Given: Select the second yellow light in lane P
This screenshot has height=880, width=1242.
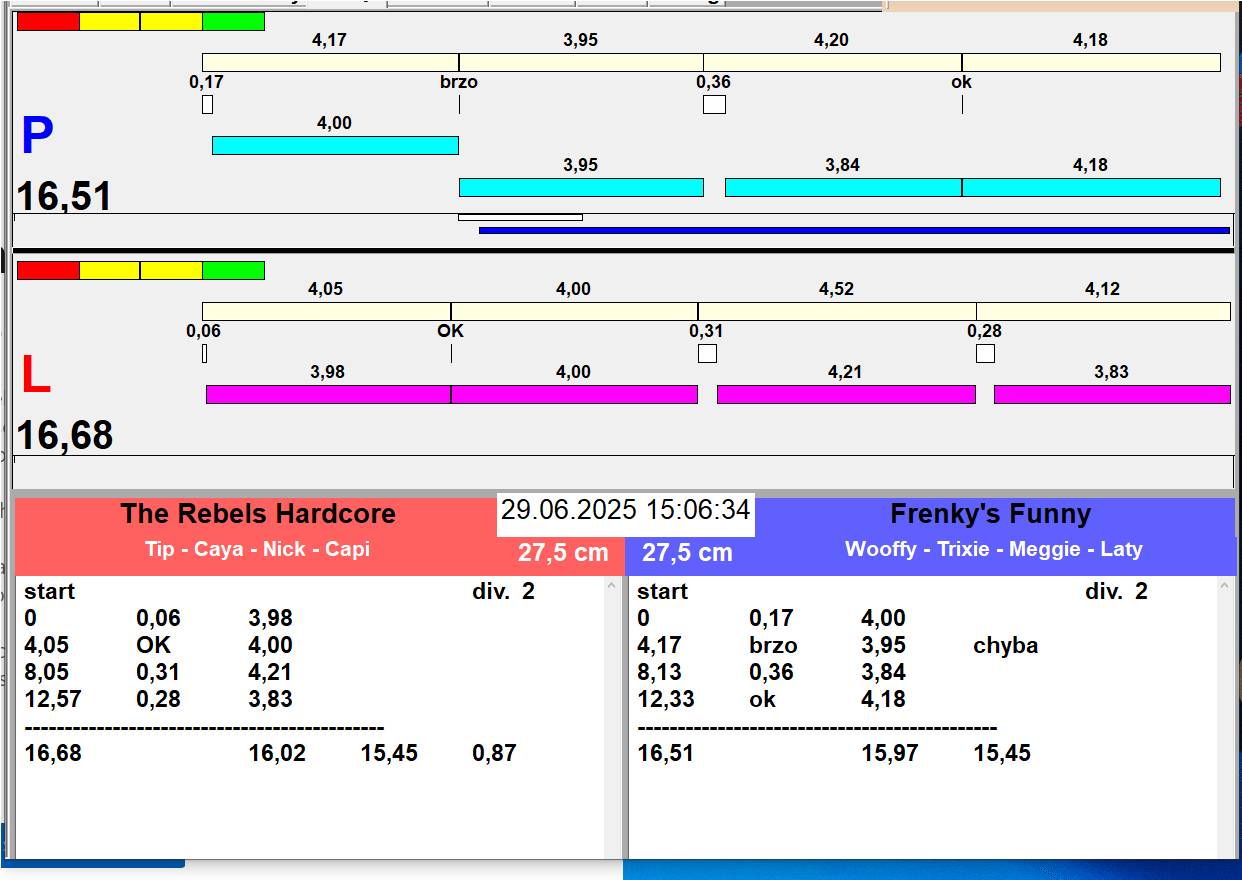Looking at the screenshot, I should click(x=171, y=22).
